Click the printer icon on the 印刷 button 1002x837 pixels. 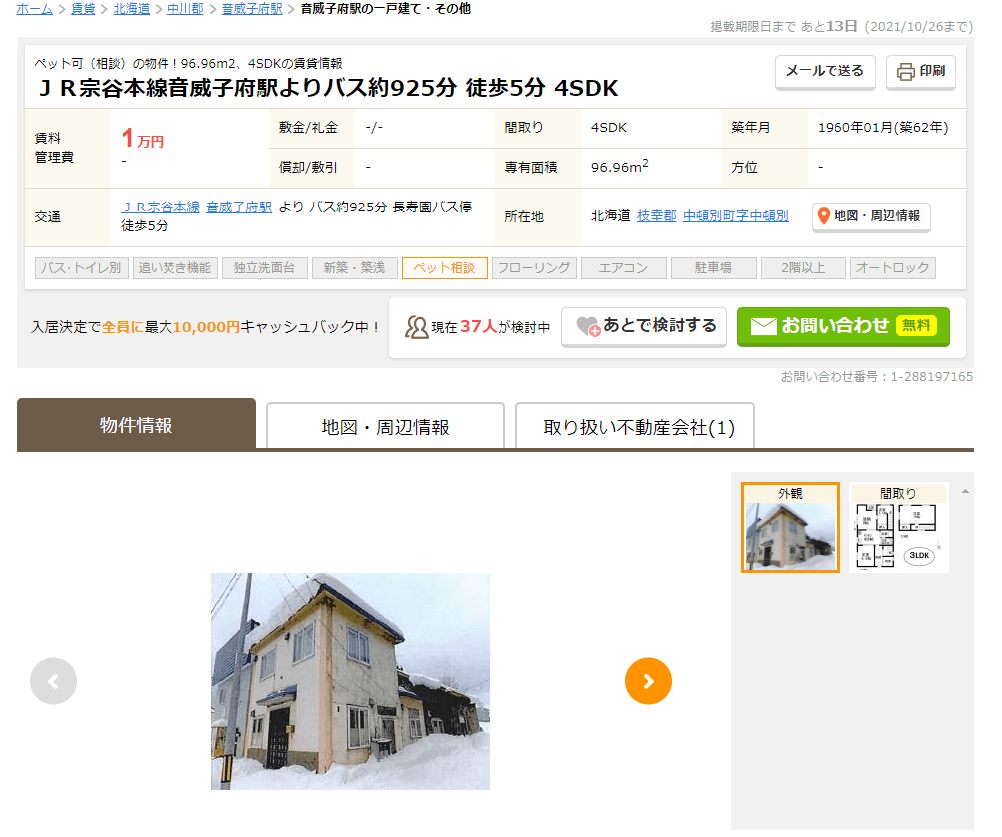[905, 72]
